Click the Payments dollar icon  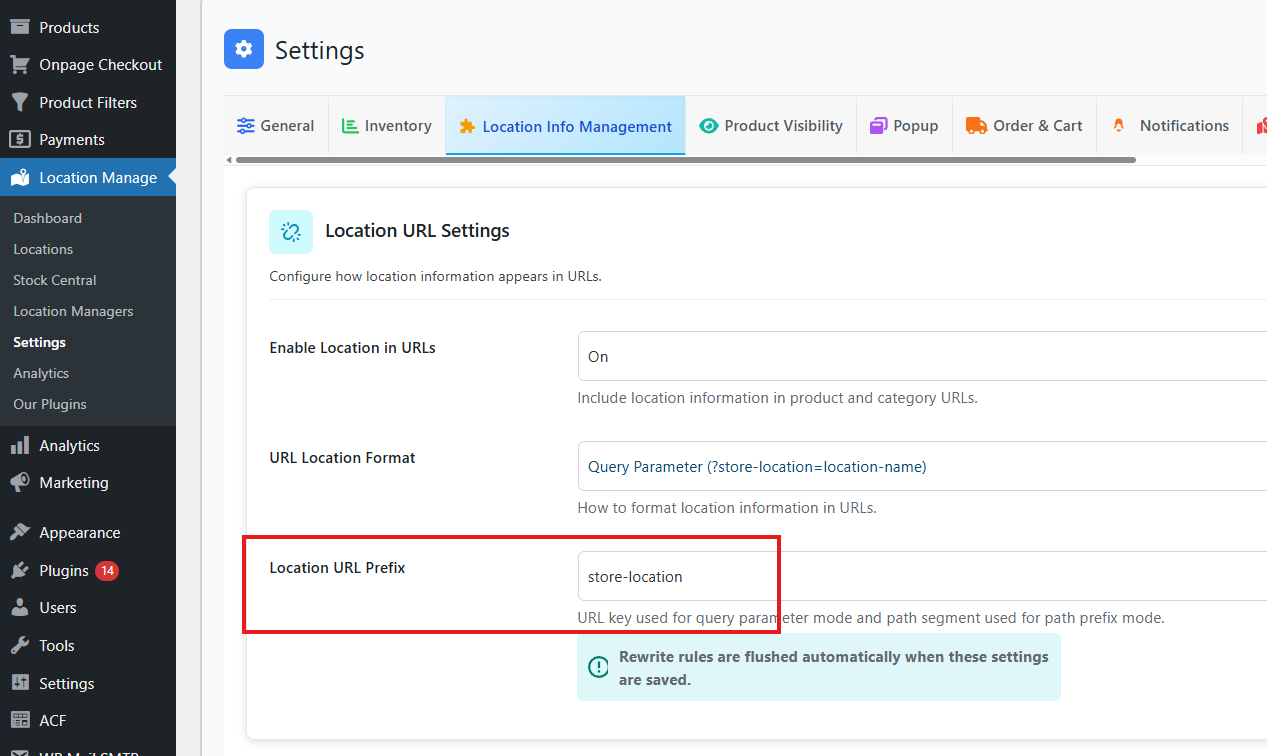click(20, 139)
